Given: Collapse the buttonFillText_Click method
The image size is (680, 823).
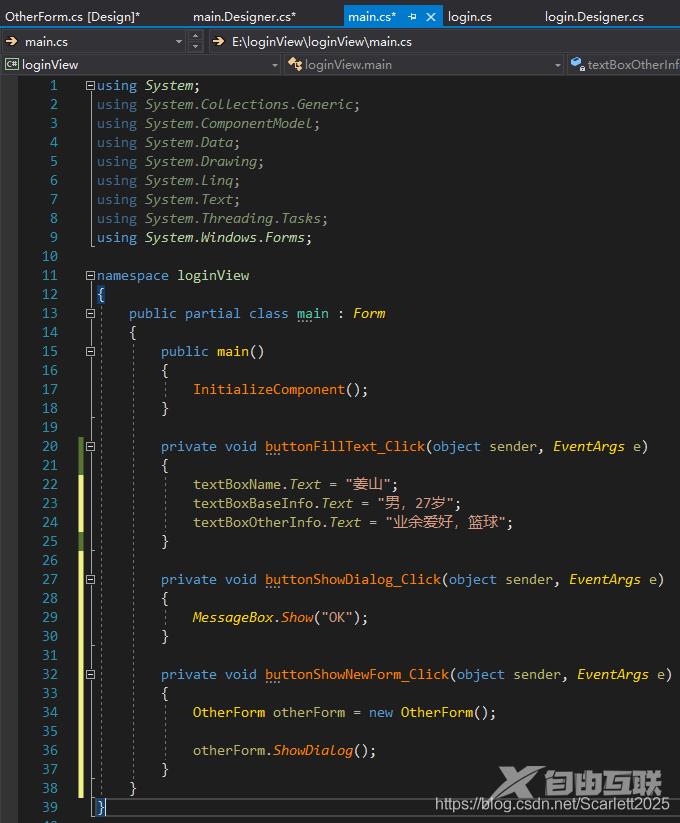Looking at the screenshot, I should 90,447.
